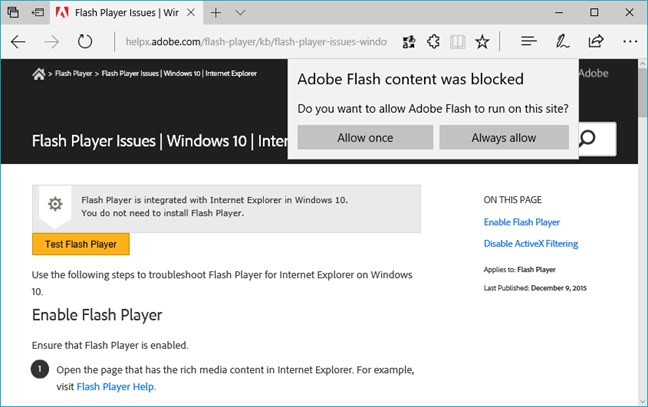Refresh the current page
This screenshot has width=648, height=407.
click(x=85, y=42)
